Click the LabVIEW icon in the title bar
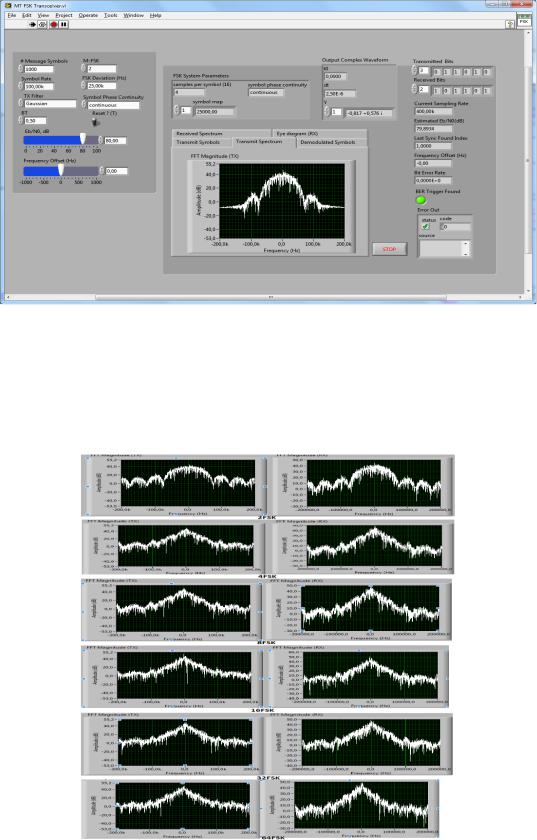The height and width of the screenshot is (840, 537). 8,5
